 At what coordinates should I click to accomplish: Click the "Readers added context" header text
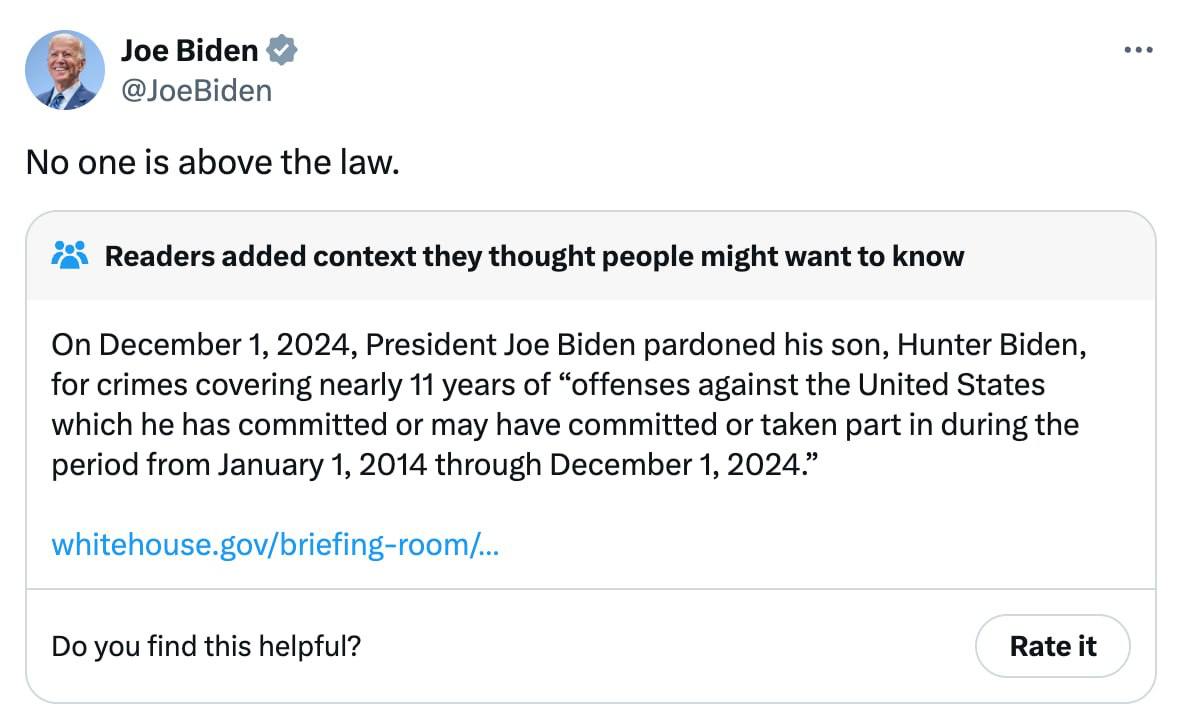click(534, 257)
